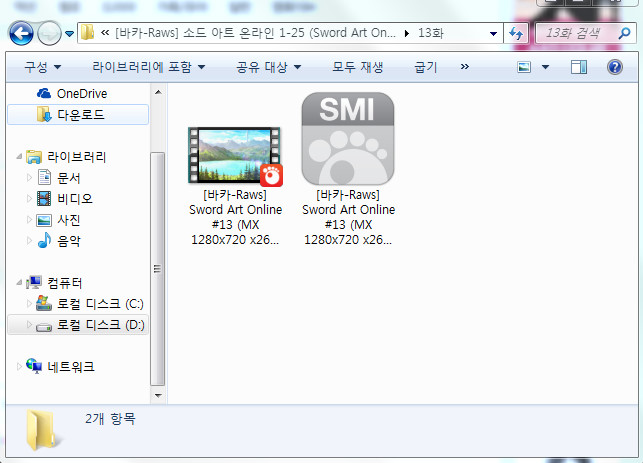Expand the 문서 library node
This screenshot has height=463, width=643.
click(x=29, y=178)
